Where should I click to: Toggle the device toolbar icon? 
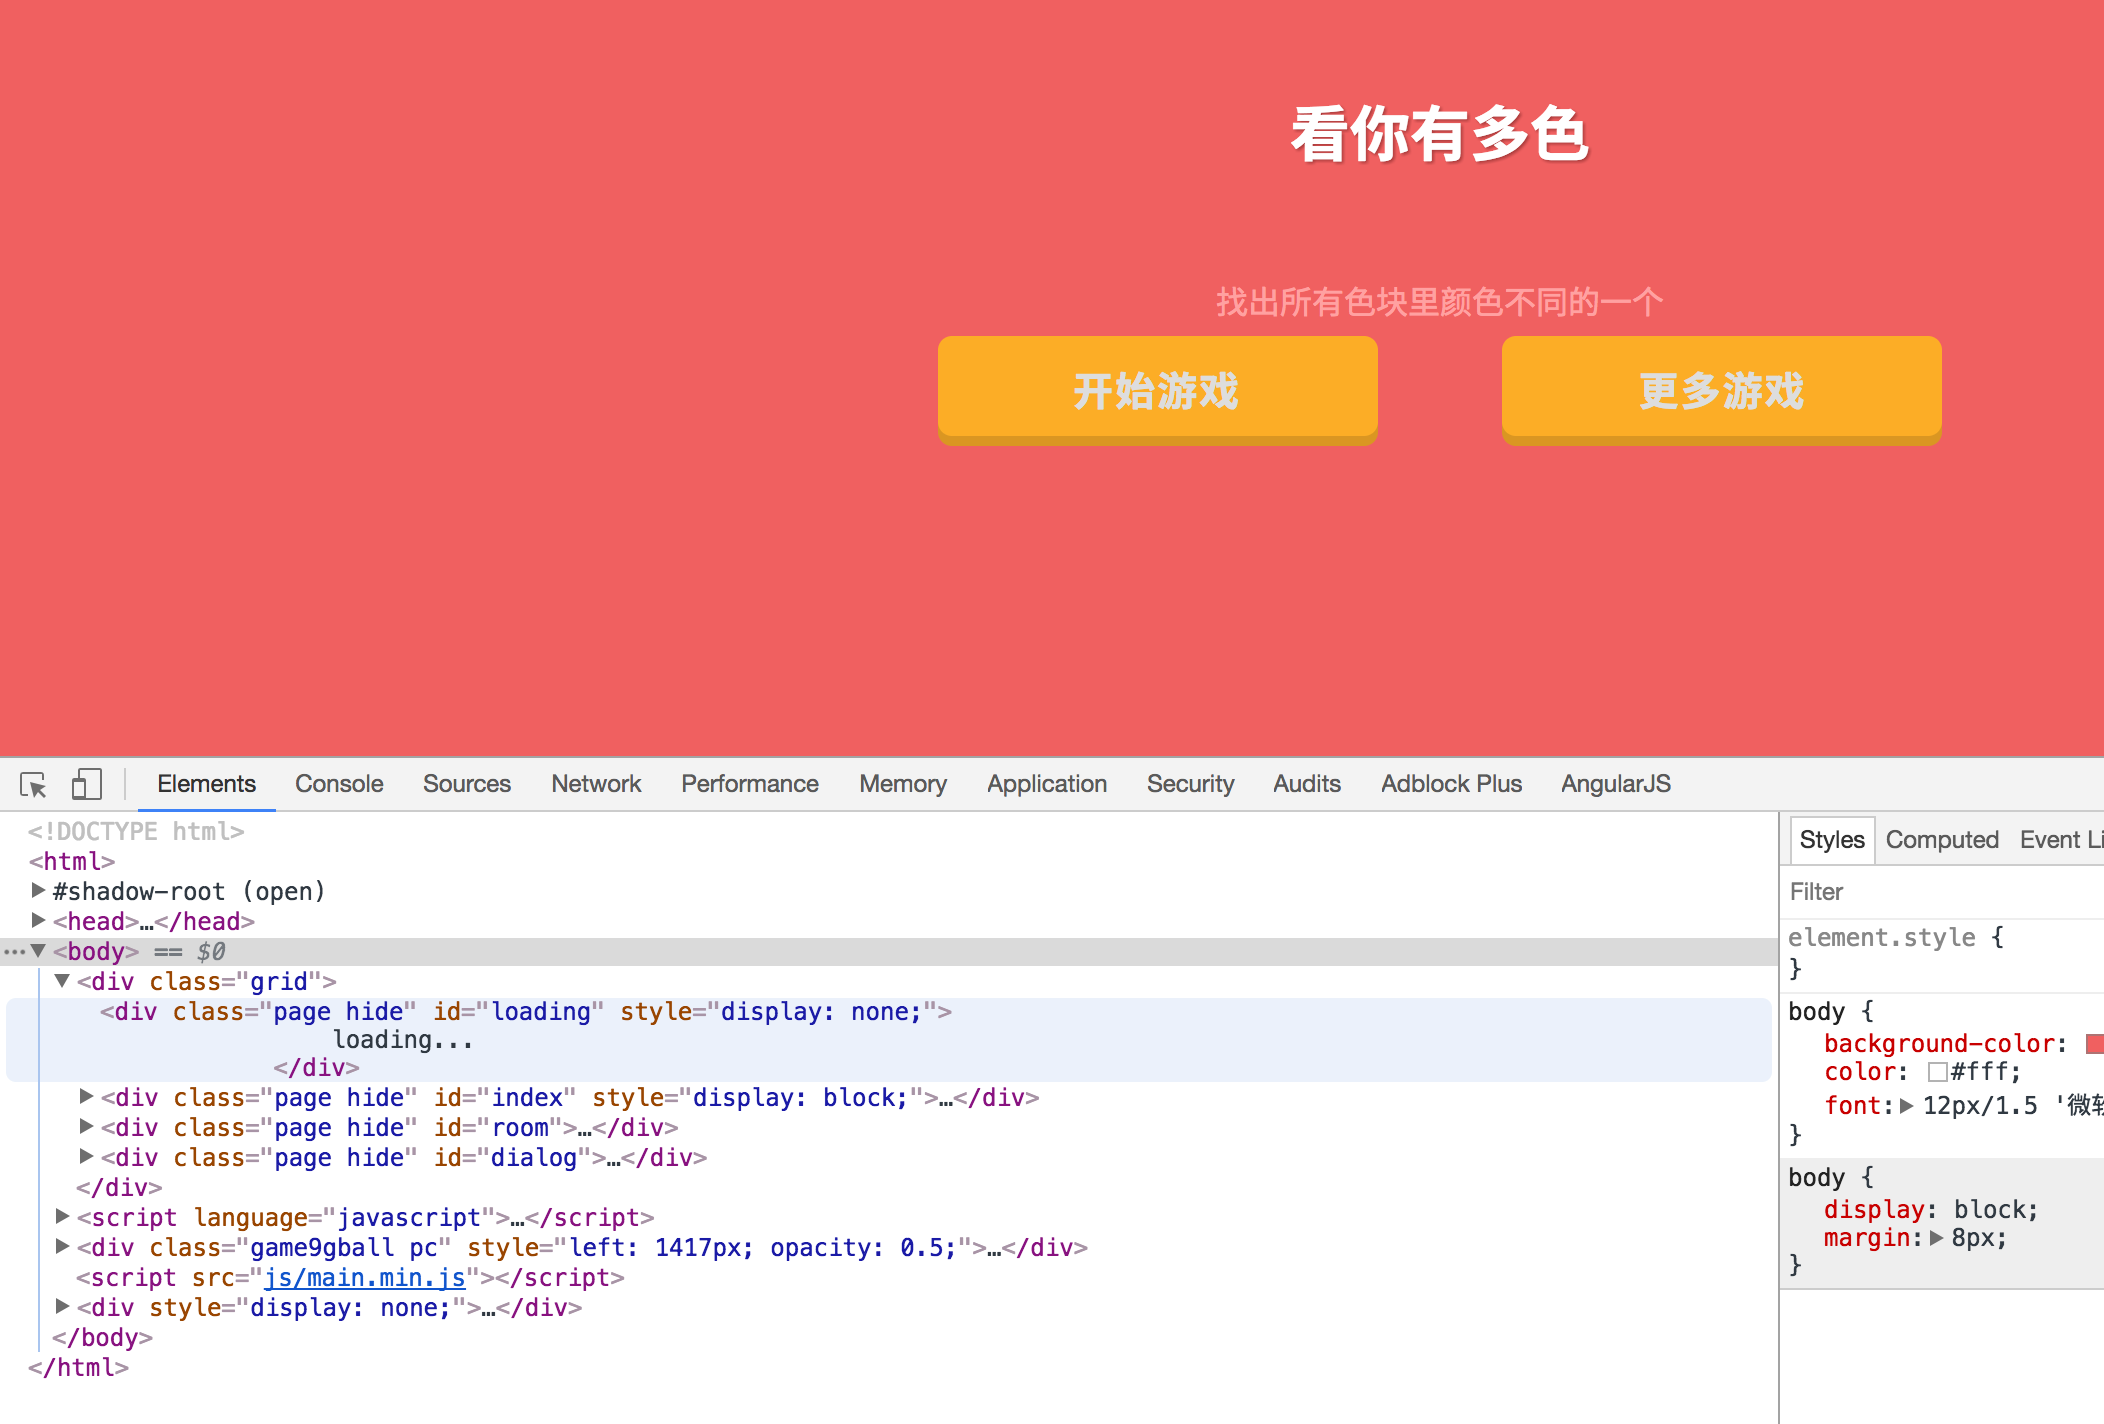(87, 785)
